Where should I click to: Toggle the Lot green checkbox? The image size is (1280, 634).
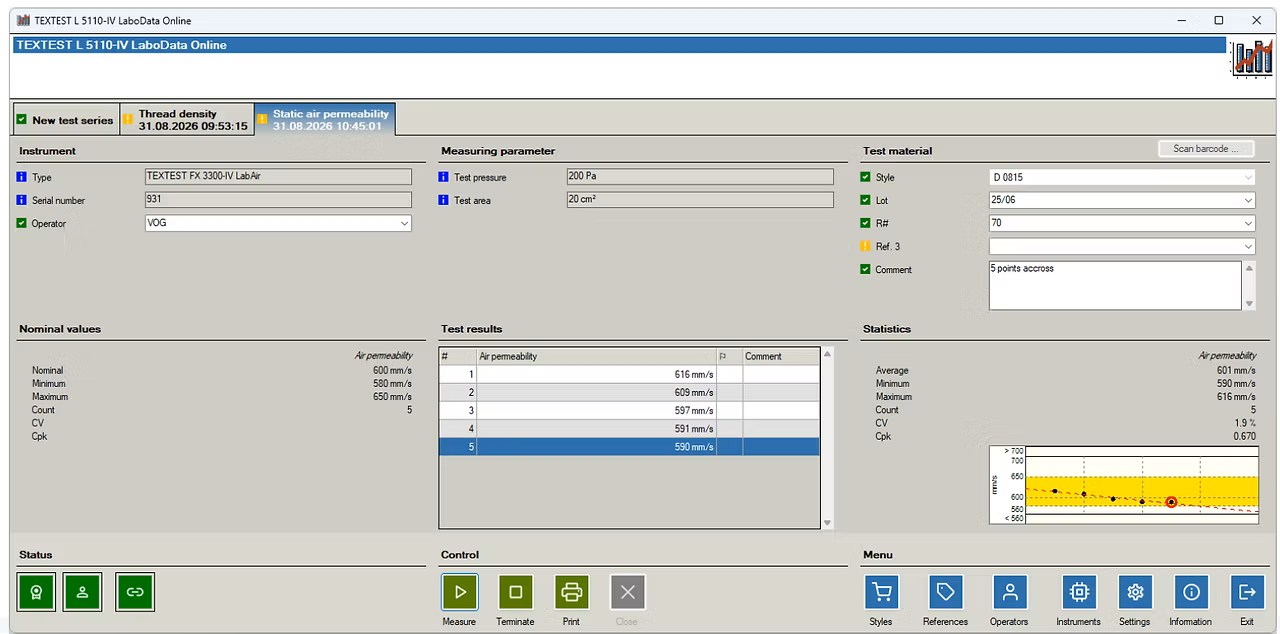click(866, 200)
